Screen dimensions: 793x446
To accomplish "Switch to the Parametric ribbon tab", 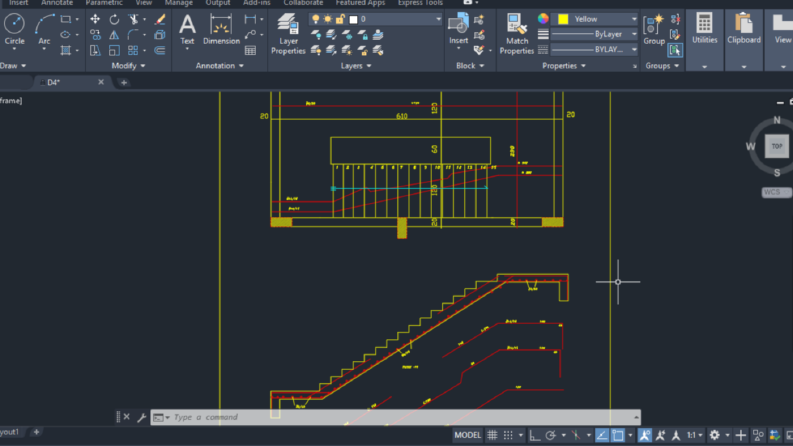I will pyautogui.click(x=104, y=3).
